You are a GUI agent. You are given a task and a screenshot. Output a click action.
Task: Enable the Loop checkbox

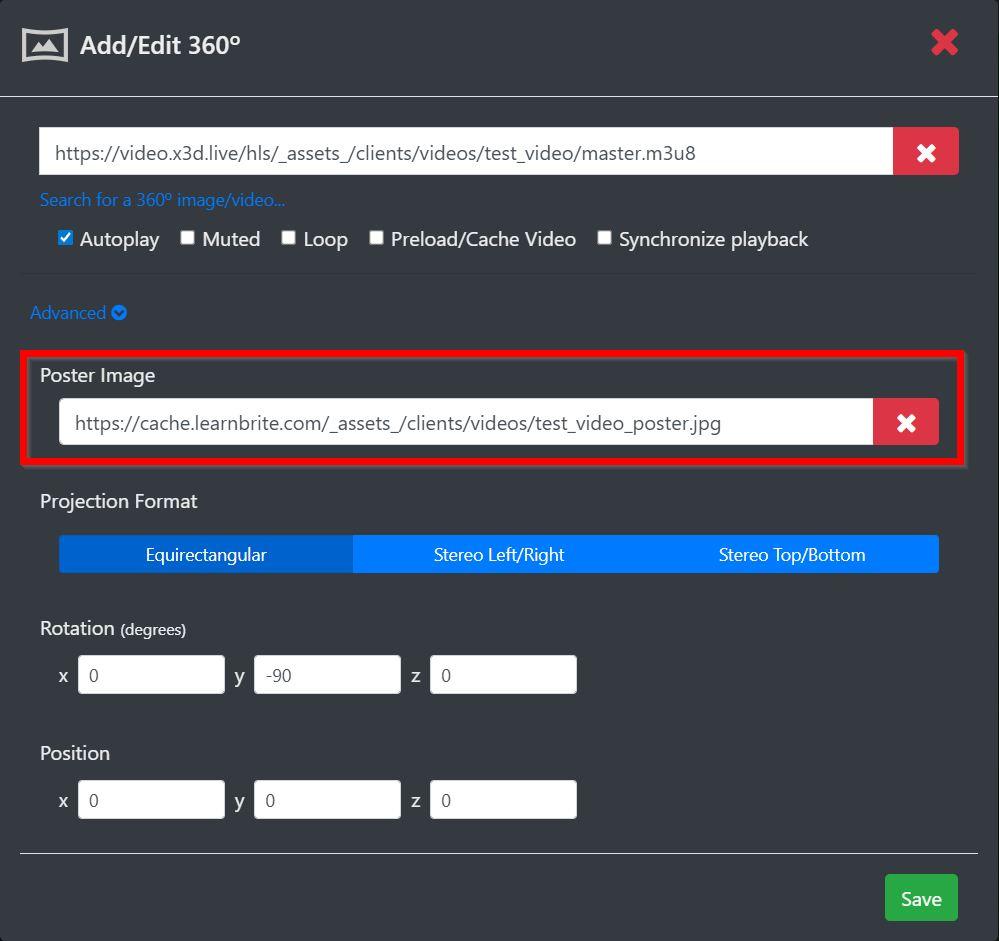click(x=289, y=238)
